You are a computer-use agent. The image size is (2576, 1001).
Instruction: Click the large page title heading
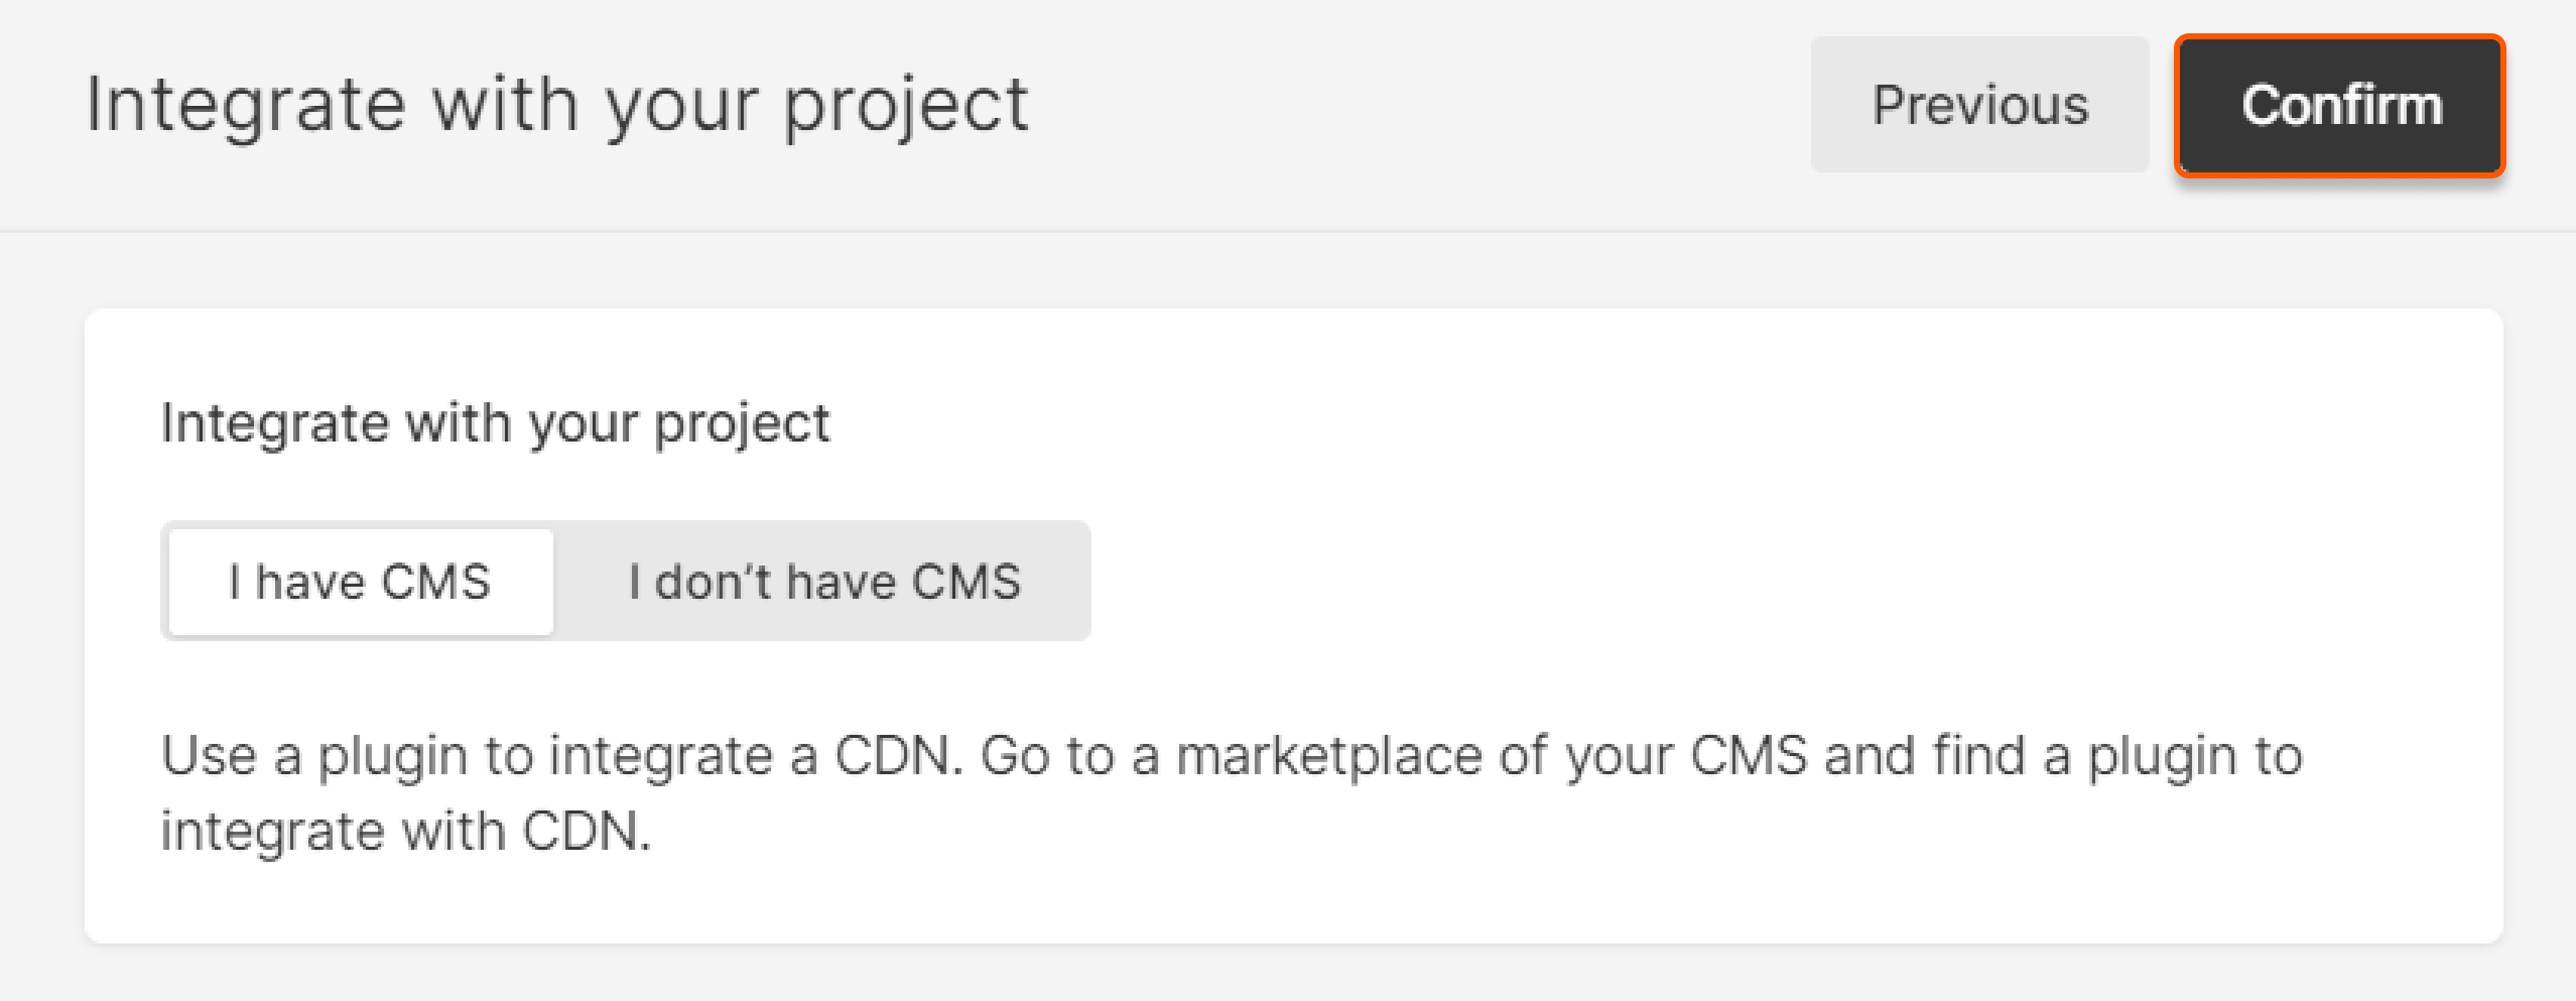tap(556, 105)
